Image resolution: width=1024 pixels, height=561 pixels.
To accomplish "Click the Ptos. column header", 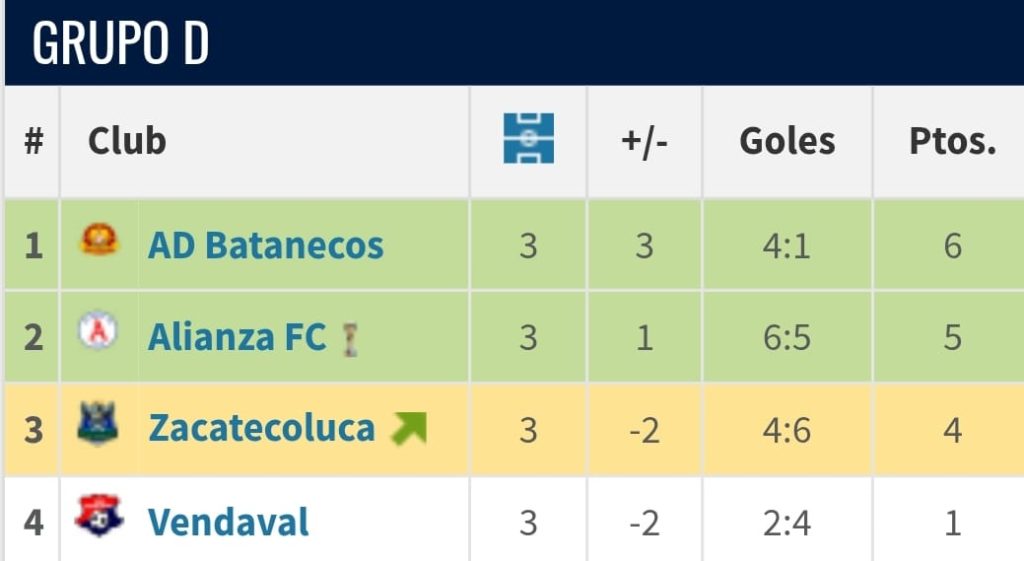I will [952, 141].
